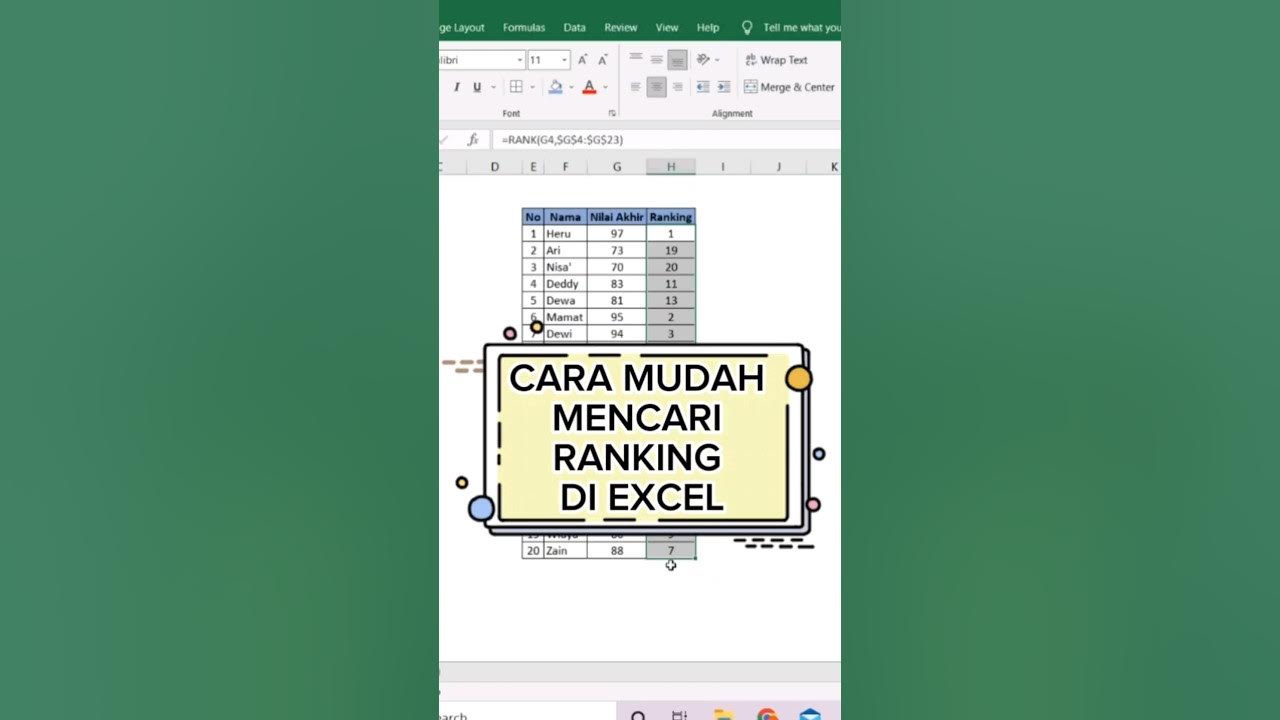Open the Font settings dialog launcher
1280x720 pixels.
click(612, 113)
